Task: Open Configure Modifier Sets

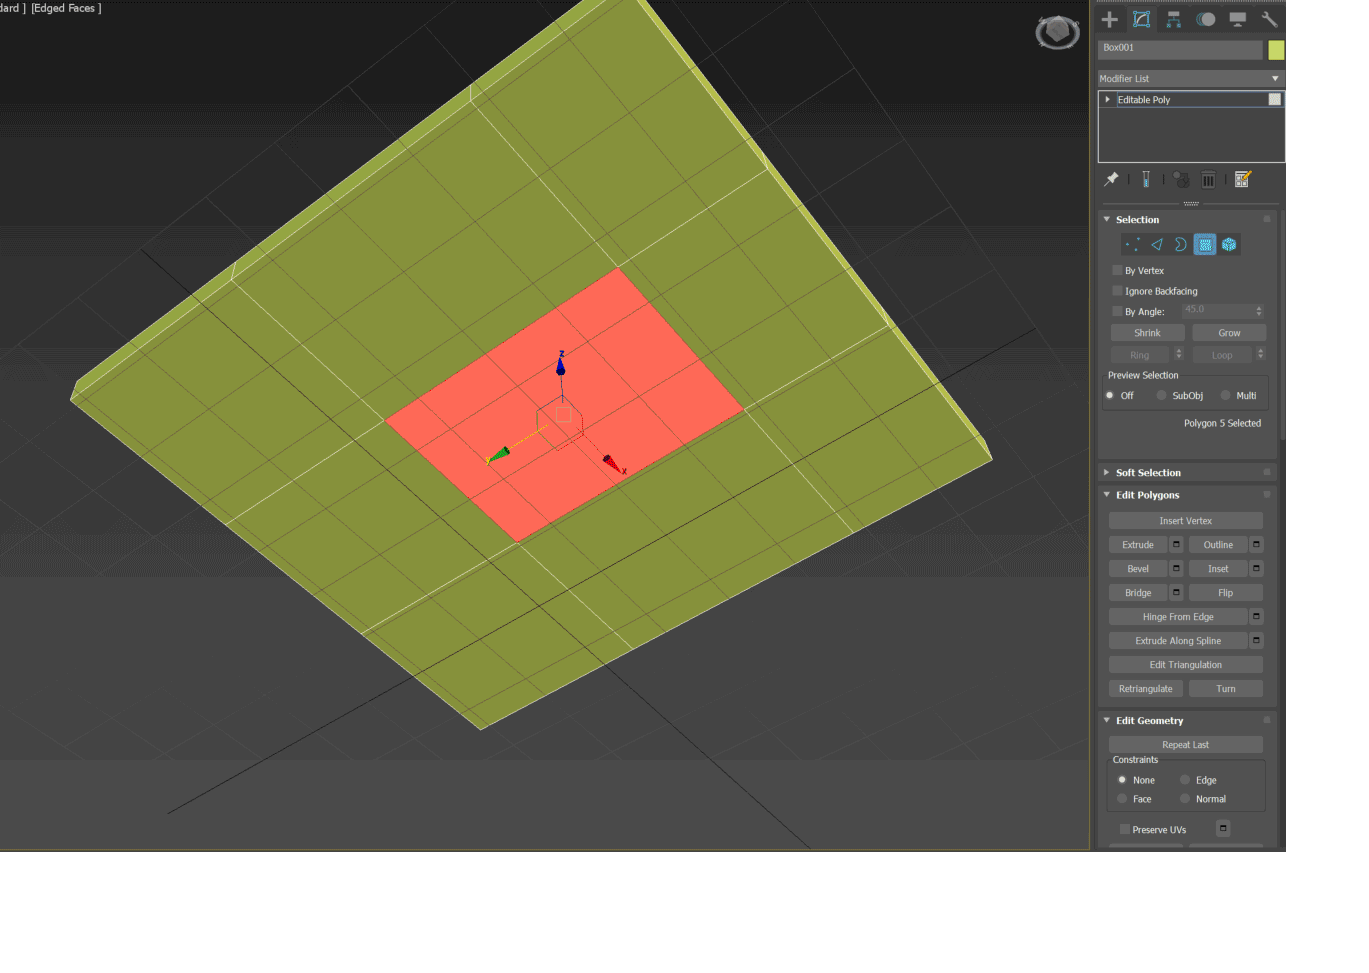Action: pyautogui.click(x=1242, y=179)
